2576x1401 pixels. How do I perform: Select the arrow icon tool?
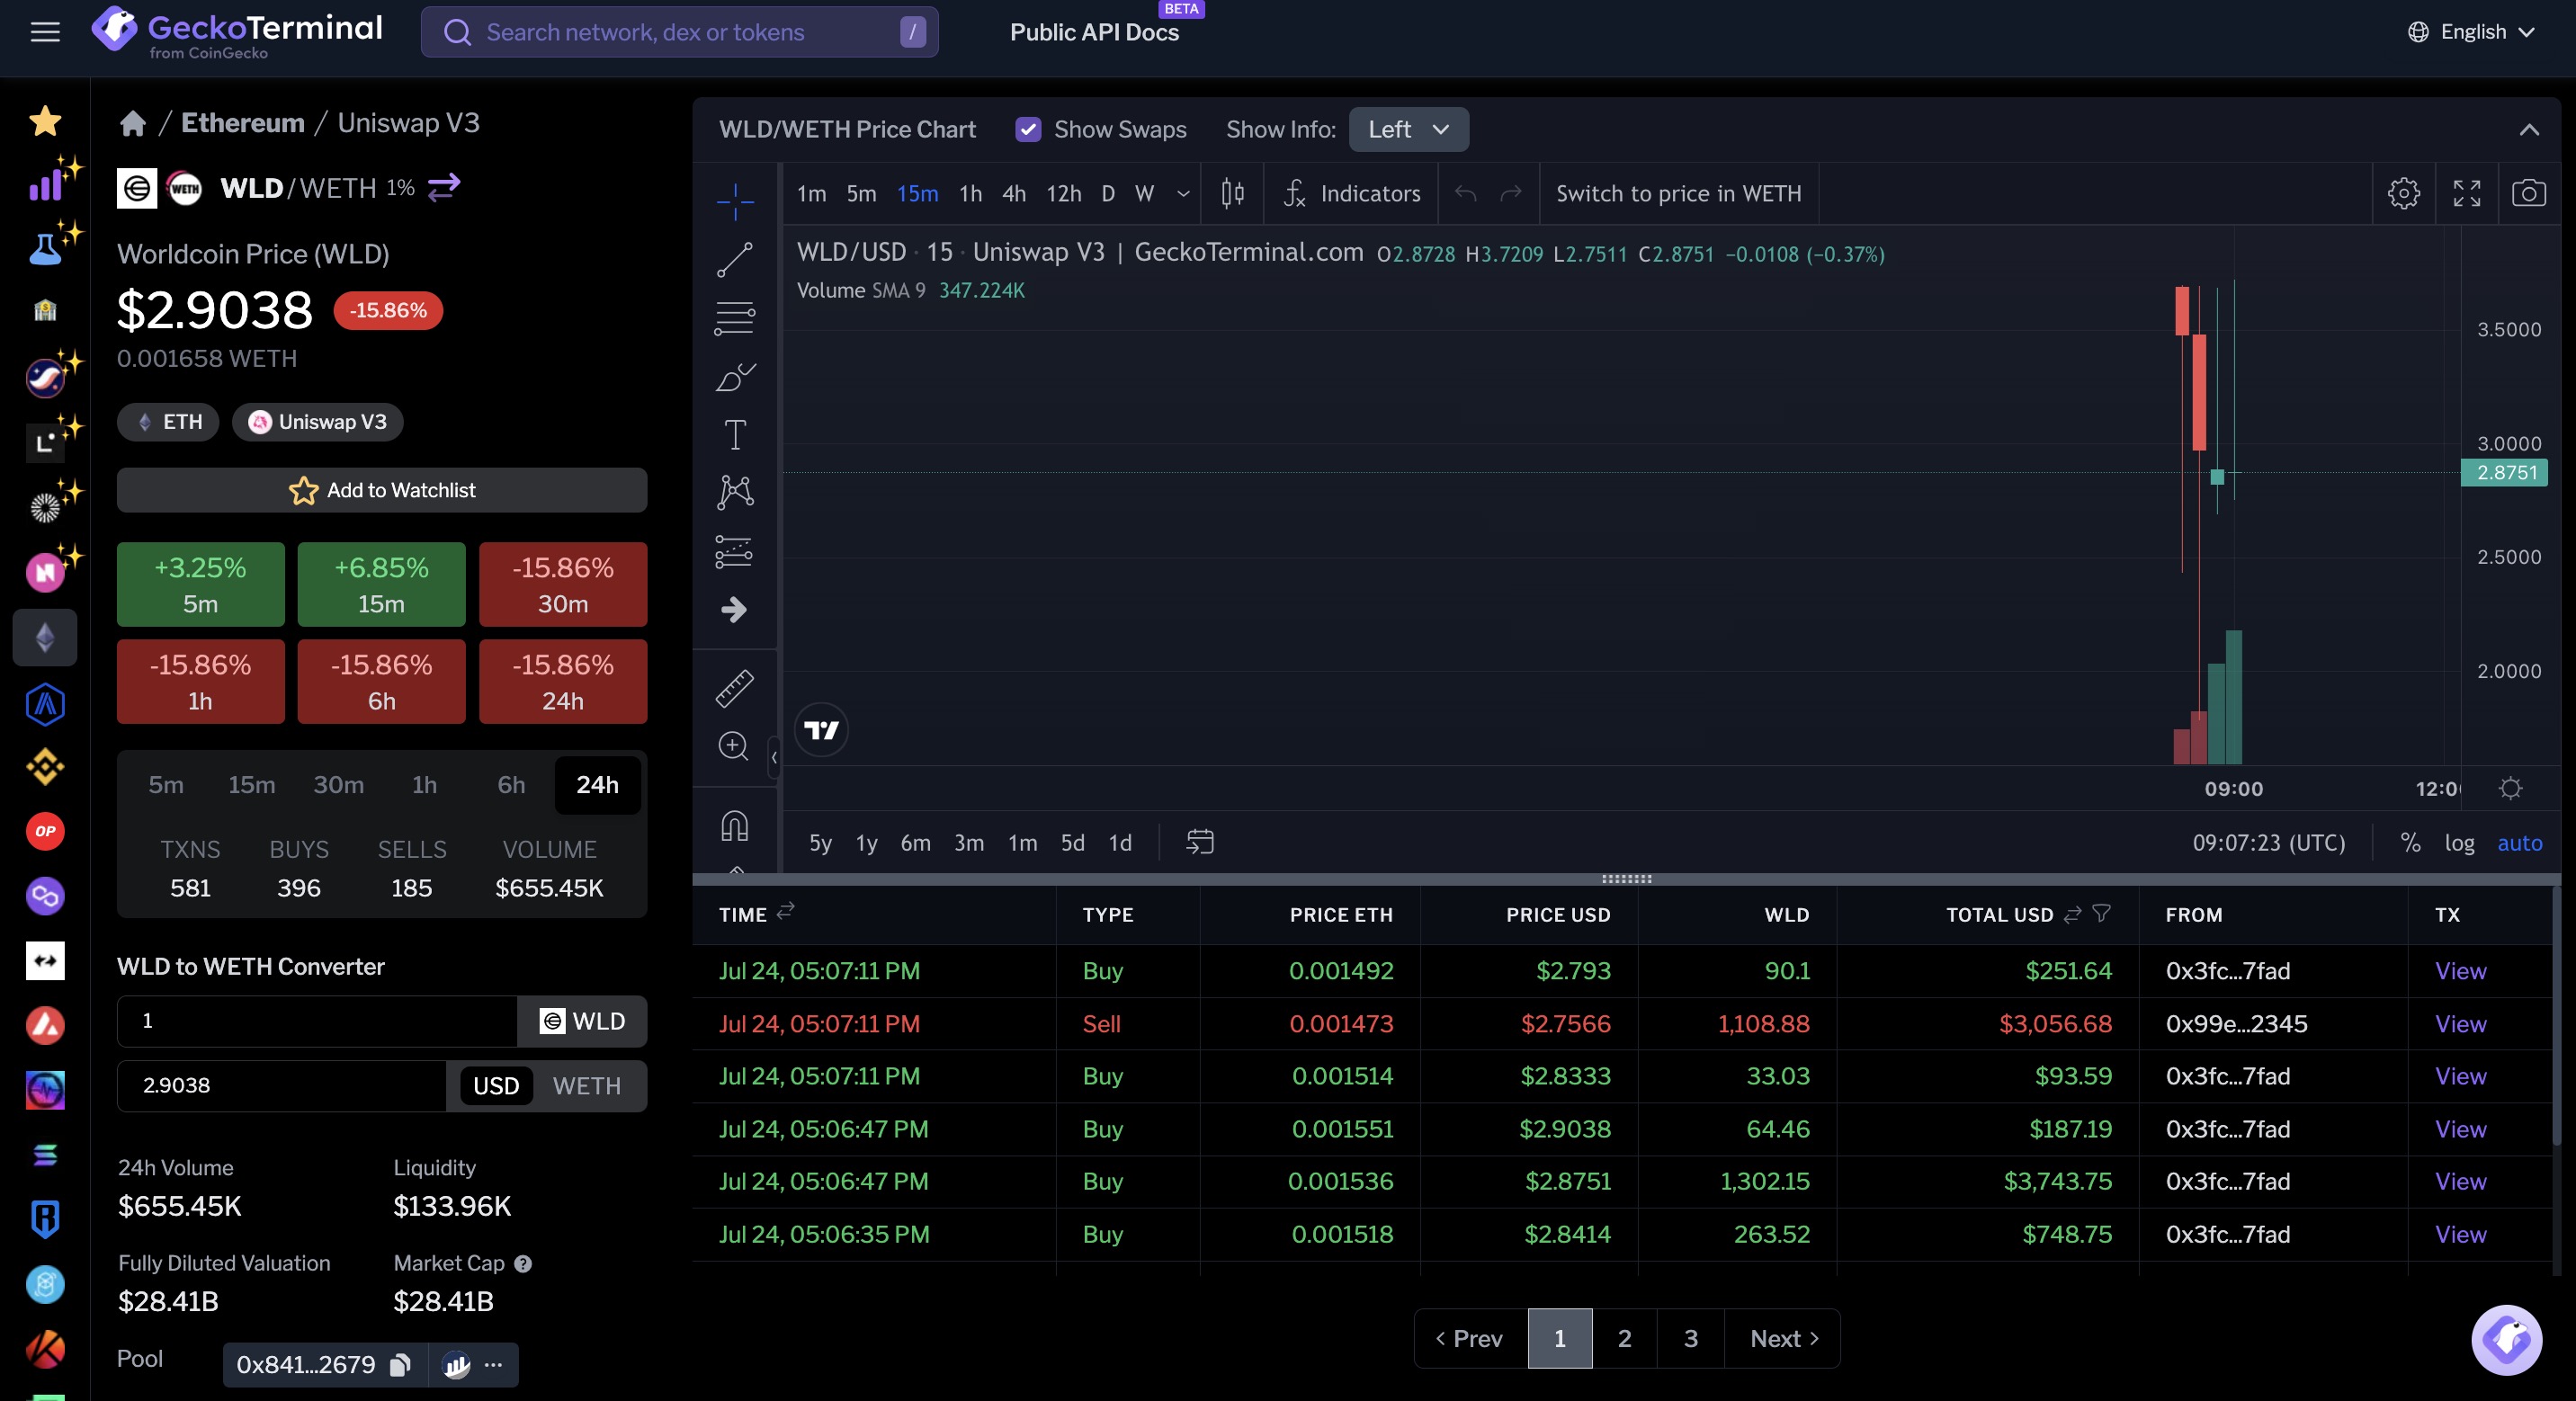coord(735,609)
